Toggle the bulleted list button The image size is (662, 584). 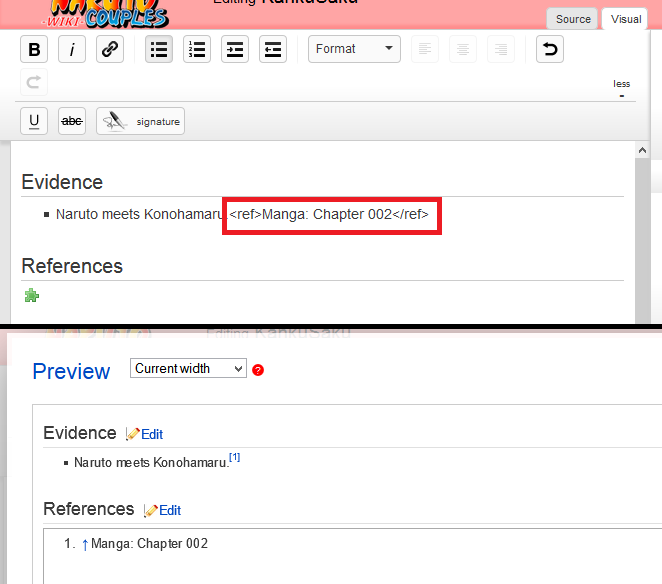tap(159, 49)
